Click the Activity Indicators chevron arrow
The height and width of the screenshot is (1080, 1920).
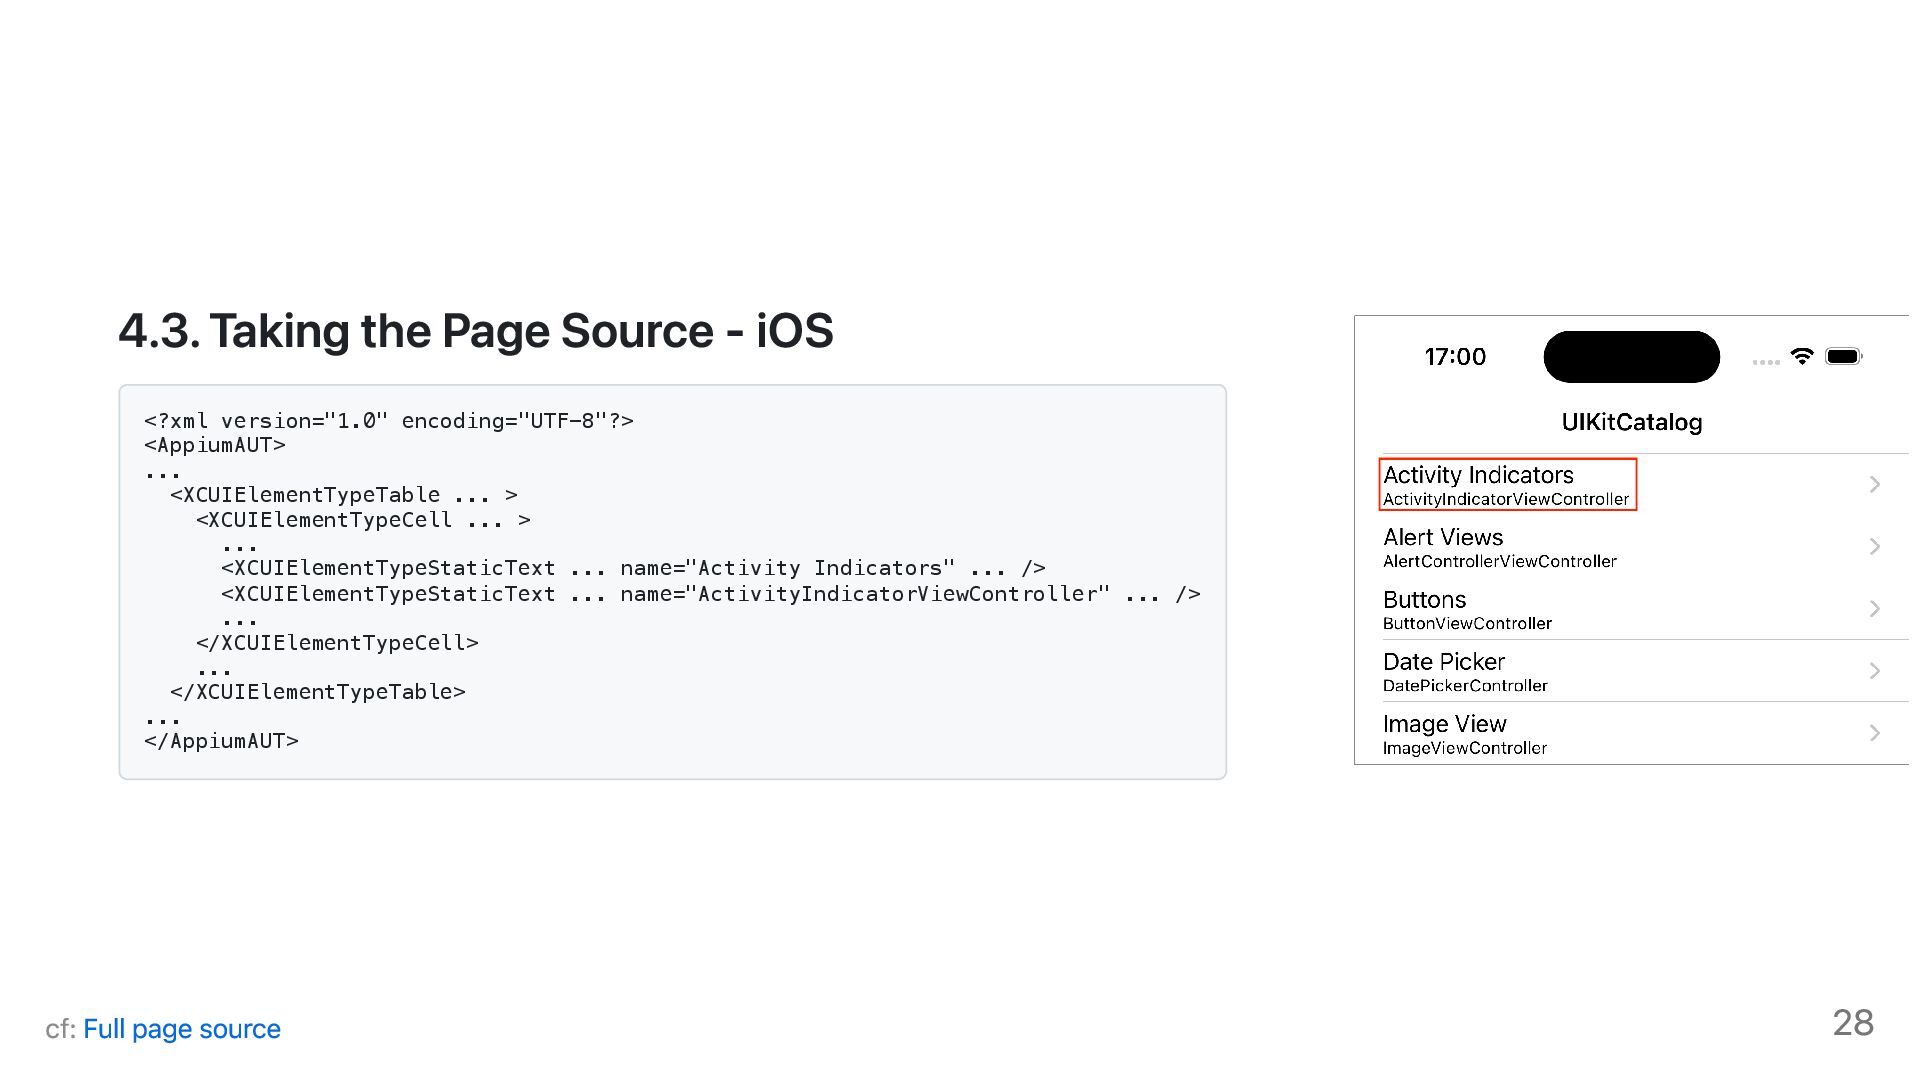pyautogui.click(x=1875, y=484)
